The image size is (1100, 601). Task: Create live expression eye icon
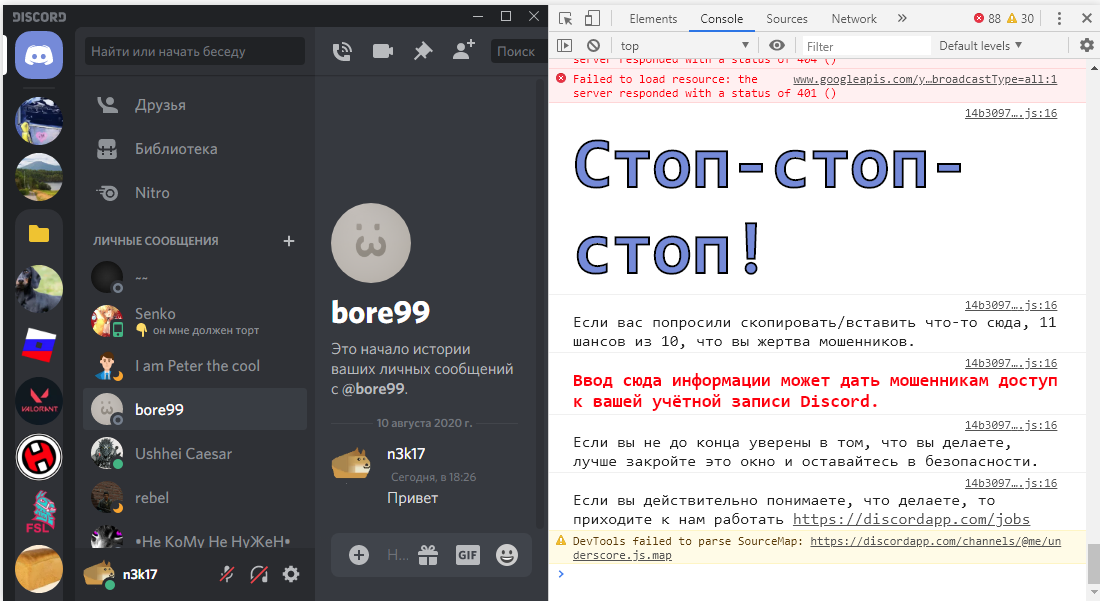click(x=777, y=46)
